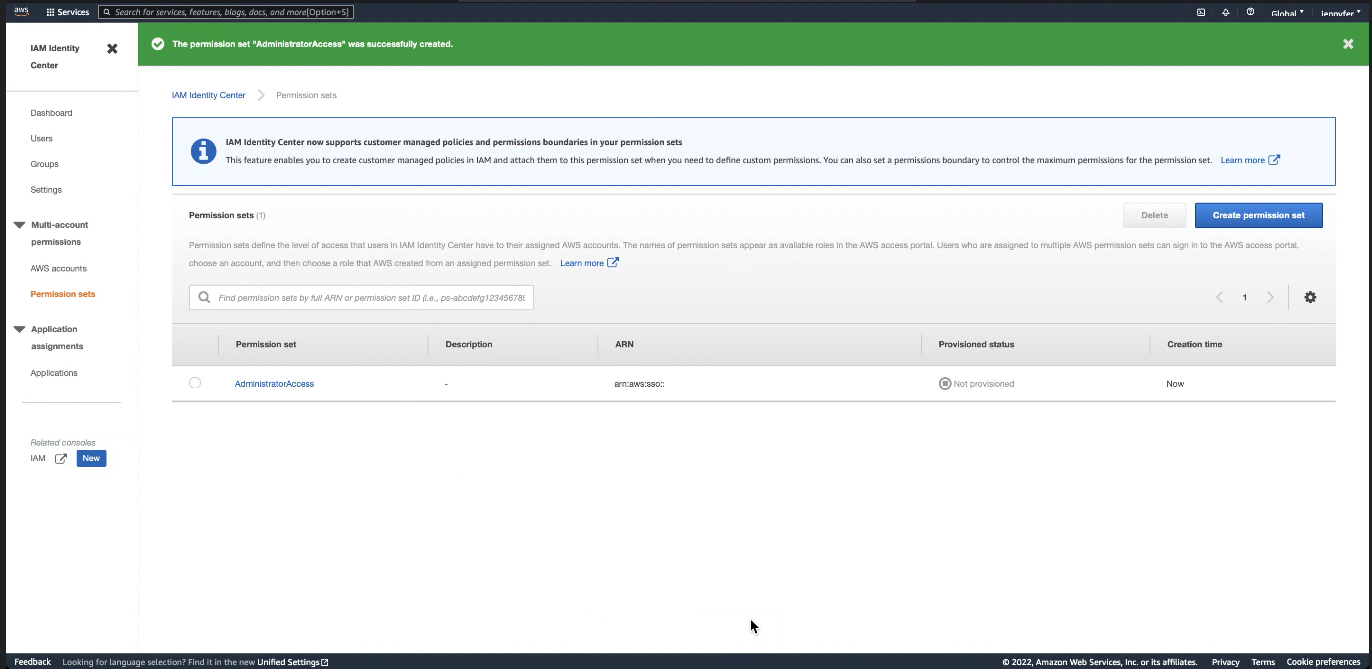Open the Global region dropdown
The image size is (1372, 669).
point(1287,13)
